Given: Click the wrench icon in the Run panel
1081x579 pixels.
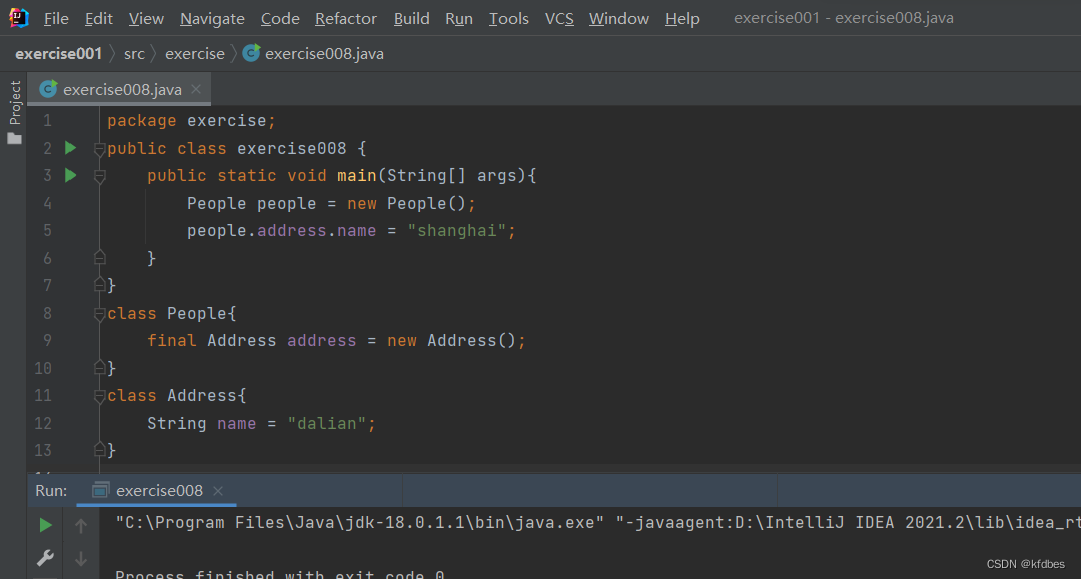Looking at the screenshot, I should click(x=45, y=558).
